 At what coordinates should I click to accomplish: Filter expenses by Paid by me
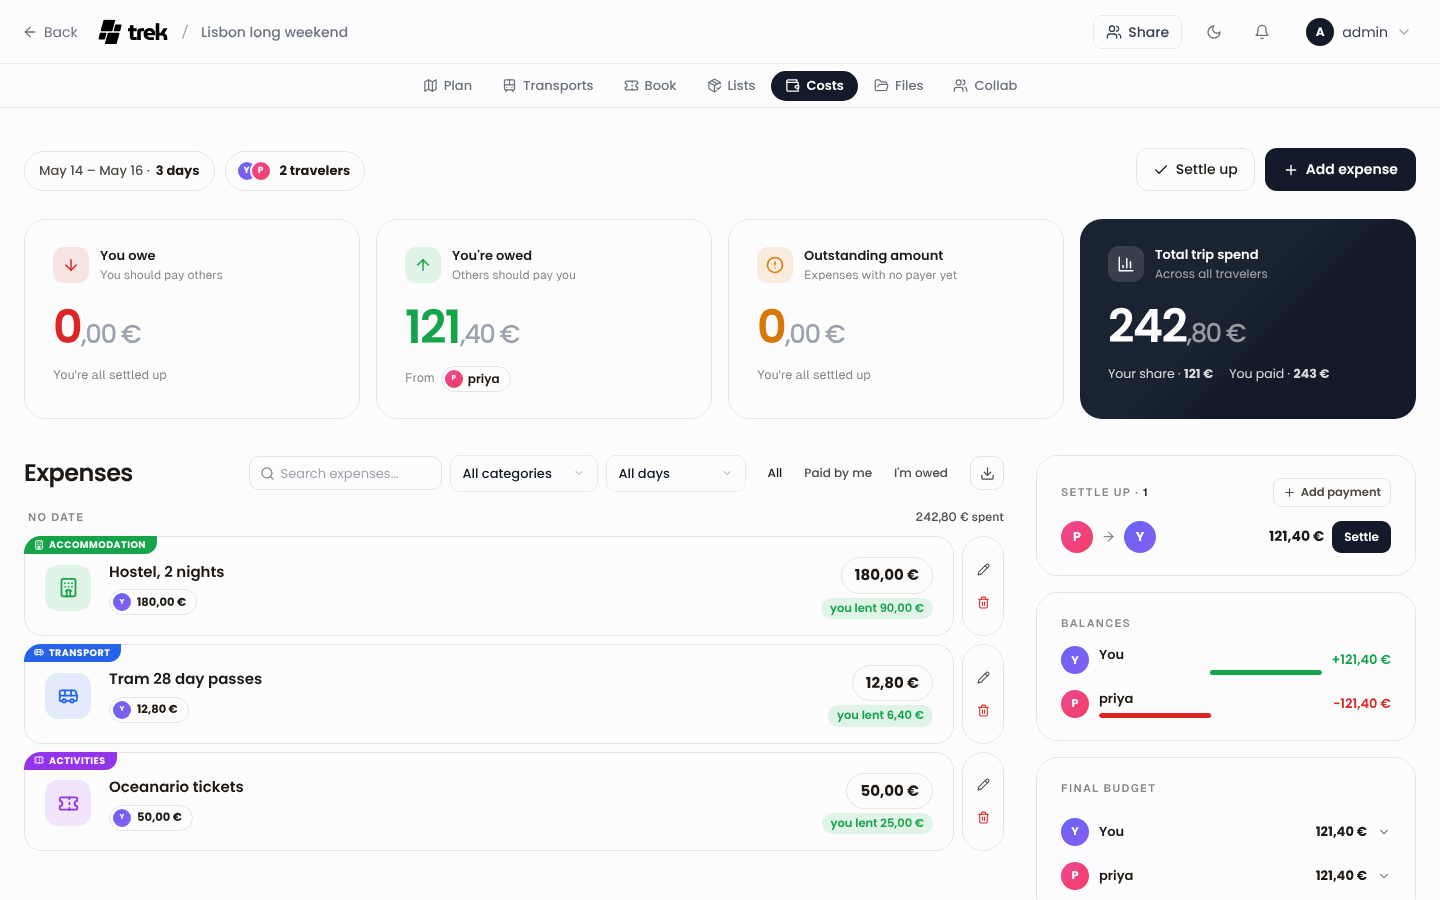click(x=838, y=473)
